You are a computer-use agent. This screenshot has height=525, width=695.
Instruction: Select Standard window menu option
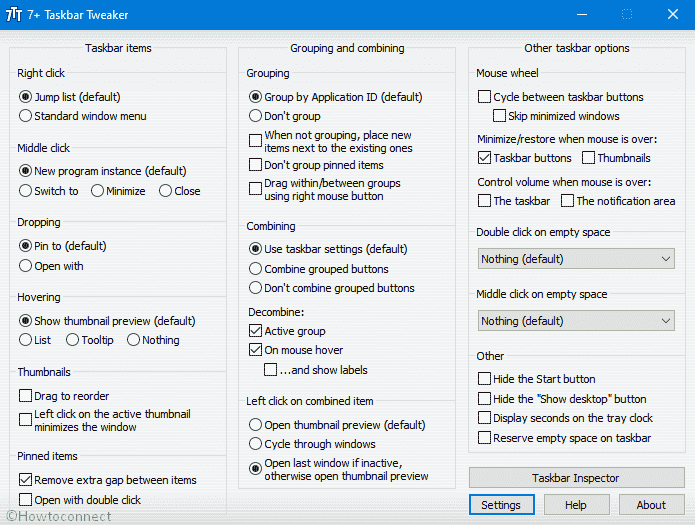[x=26, y=116]
